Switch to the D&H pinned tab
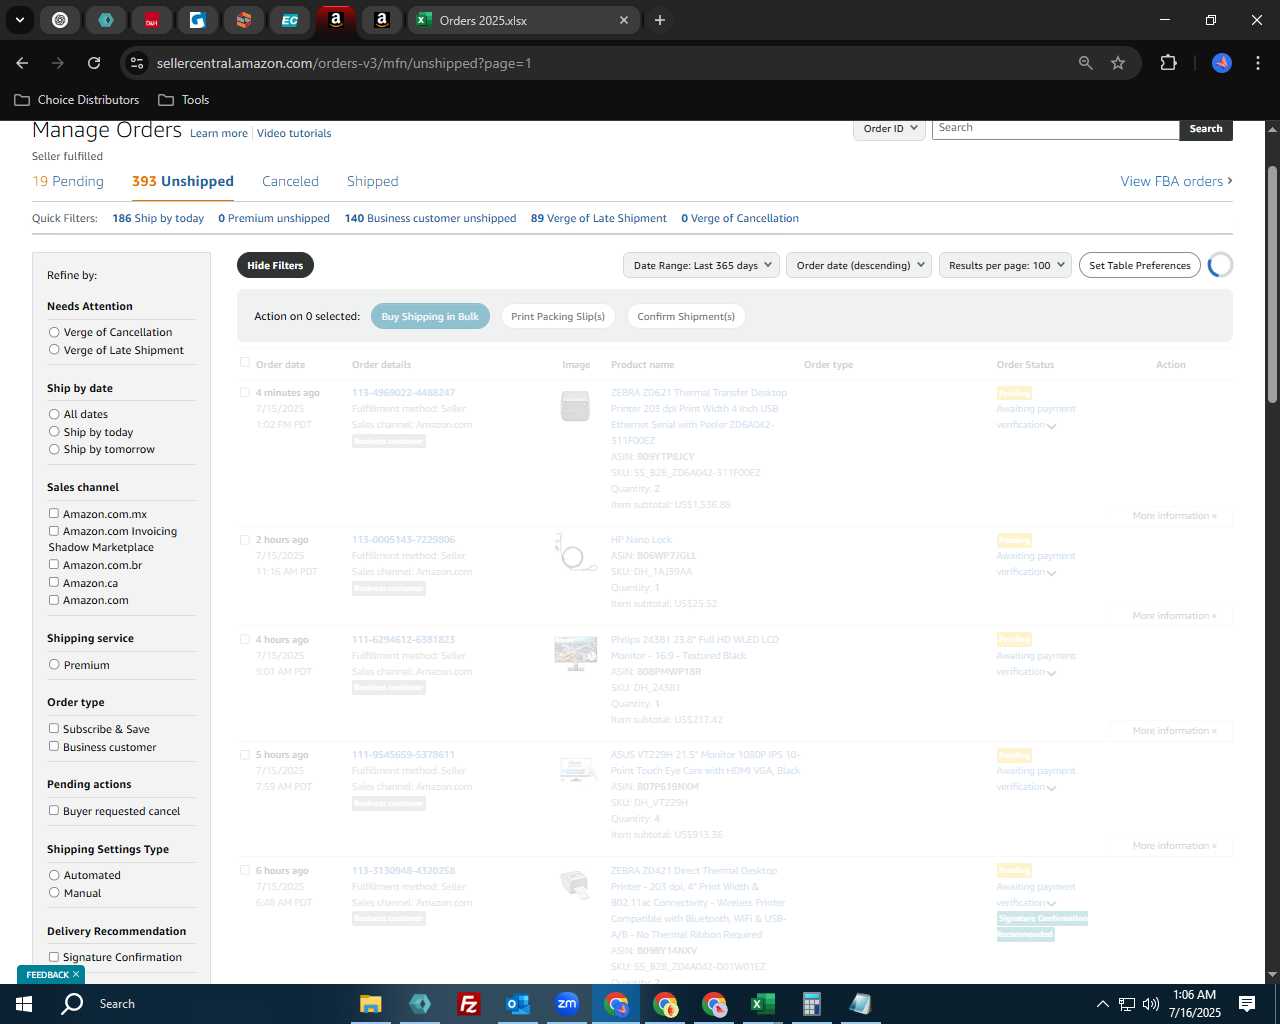 [x=152, y=20]
